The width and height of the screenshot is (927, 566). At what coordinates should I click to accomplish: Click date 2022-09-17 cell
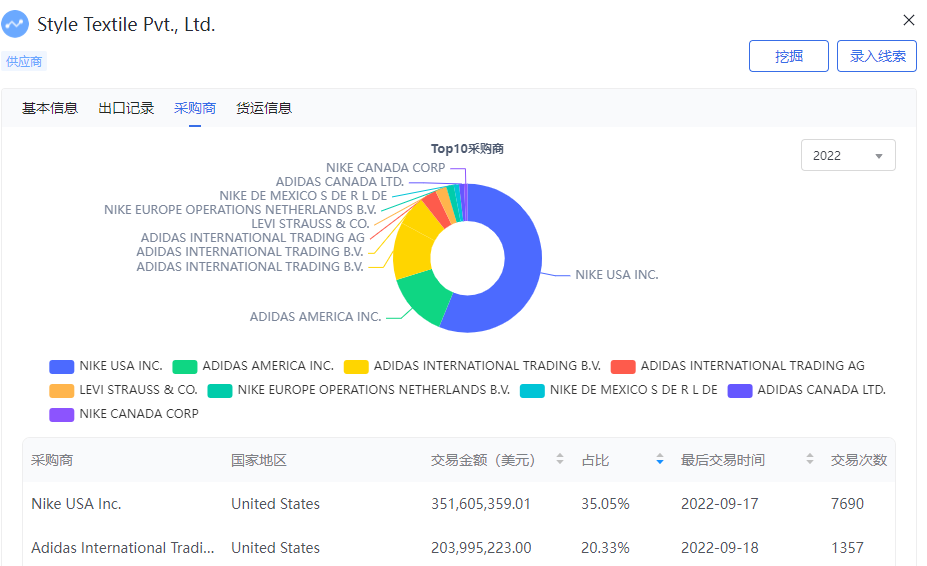pyautogui.click(x=719, y=504)
